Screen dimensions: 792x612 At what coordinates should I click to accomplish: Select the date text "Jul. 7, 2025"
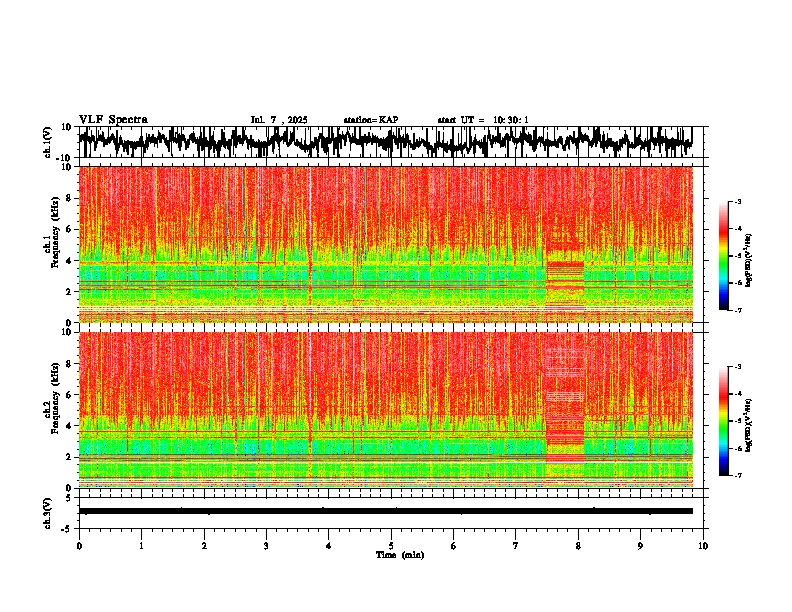point(279,120)
